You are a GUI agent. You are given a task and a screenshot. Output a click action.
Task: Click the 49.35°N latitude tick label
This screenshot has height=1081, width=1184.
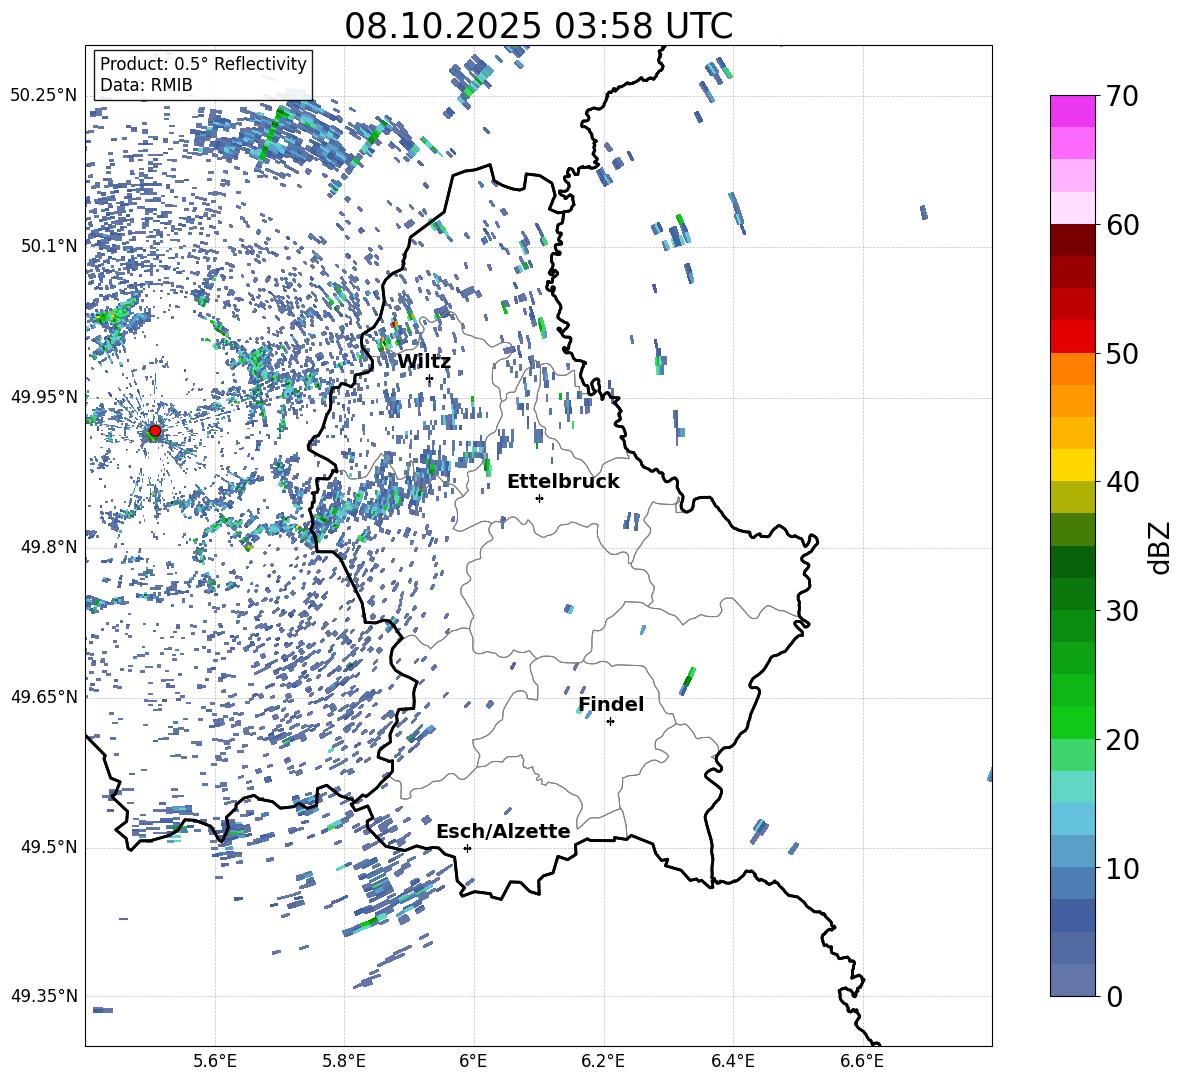[44, 996]
